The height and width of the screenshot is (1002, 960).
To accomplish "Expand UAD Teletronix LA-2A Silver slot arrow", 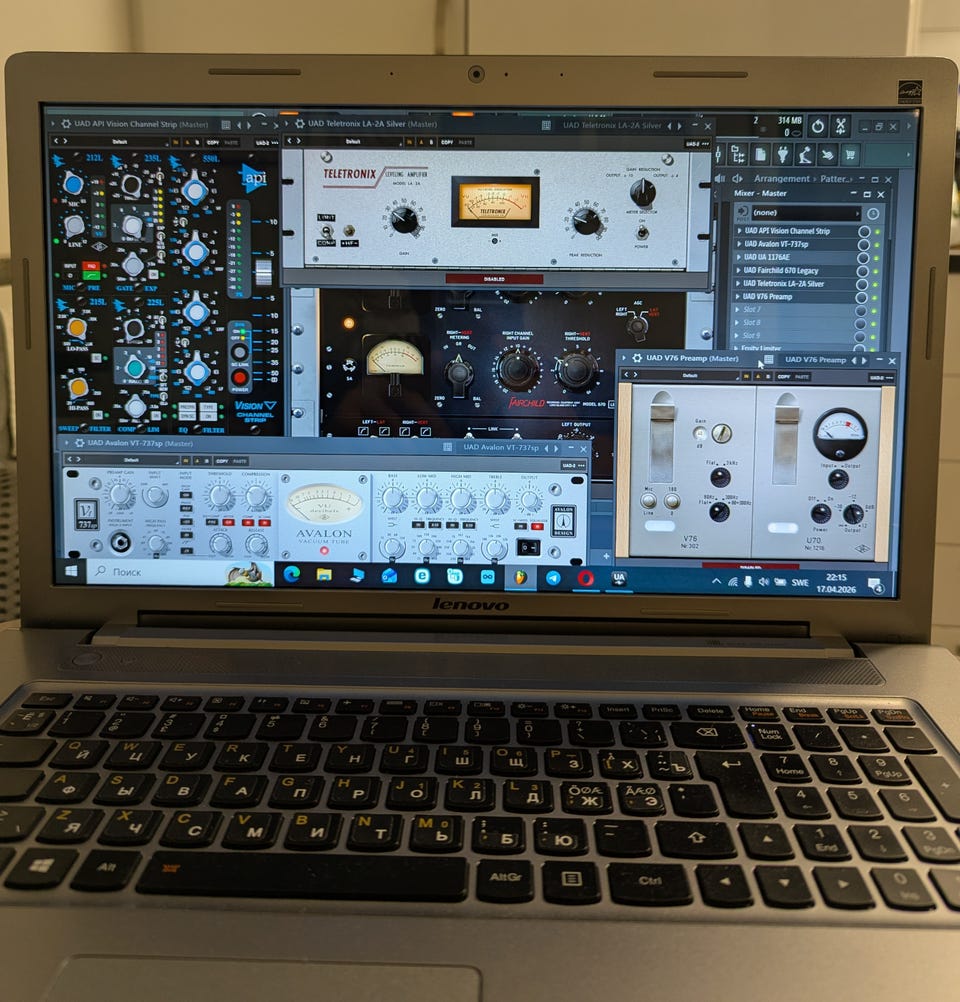I will pyautogui.click(x=739, y=284).
